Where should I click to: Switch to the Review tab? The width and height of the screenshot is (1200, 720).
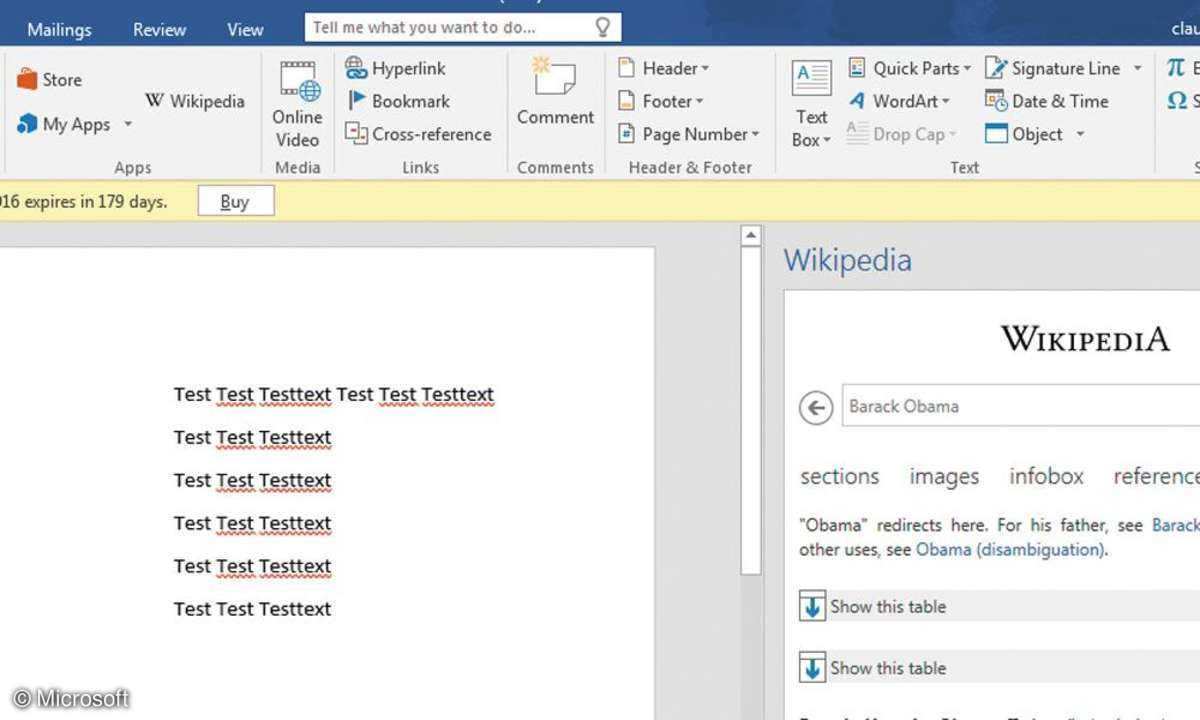pos(160,29)
